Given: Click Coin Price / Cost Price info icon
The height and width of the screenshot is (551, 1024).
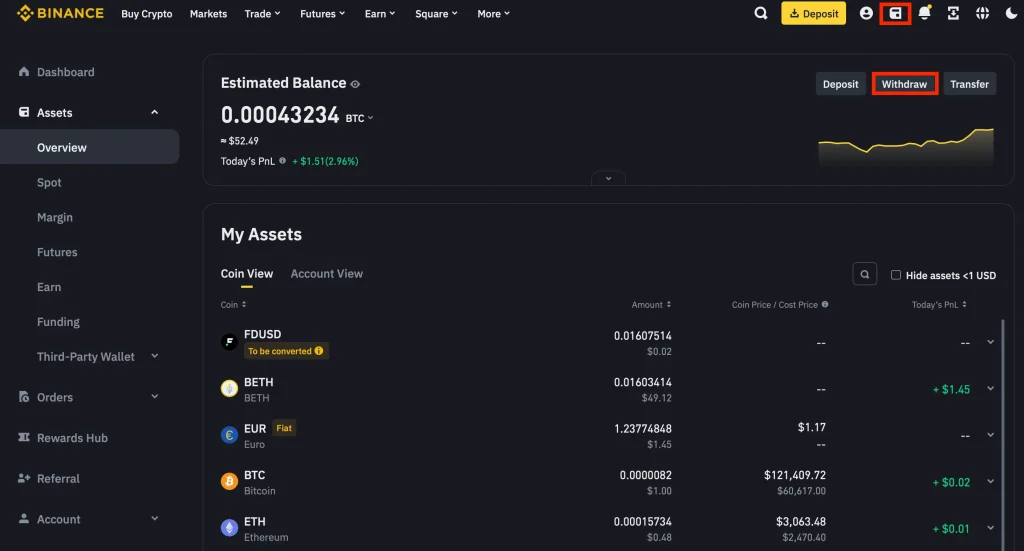Looking at the screenshot, I should click(825, 304).
